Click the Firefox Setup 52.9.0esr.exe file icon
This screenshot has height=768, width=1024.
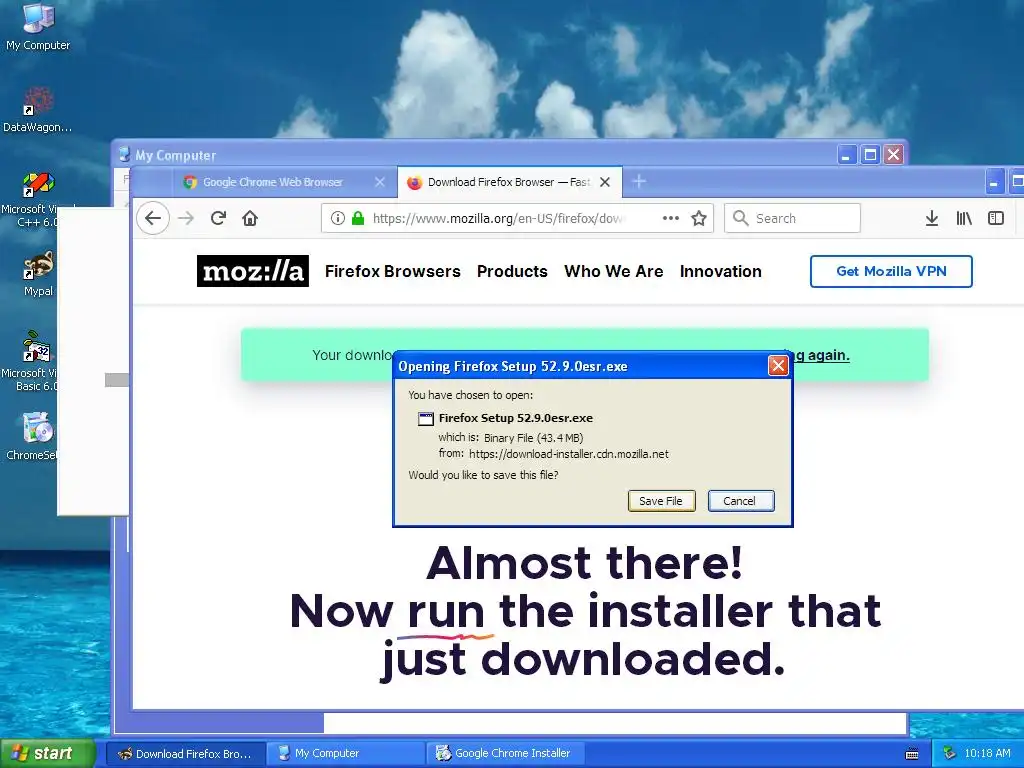(x=426, y=419)
